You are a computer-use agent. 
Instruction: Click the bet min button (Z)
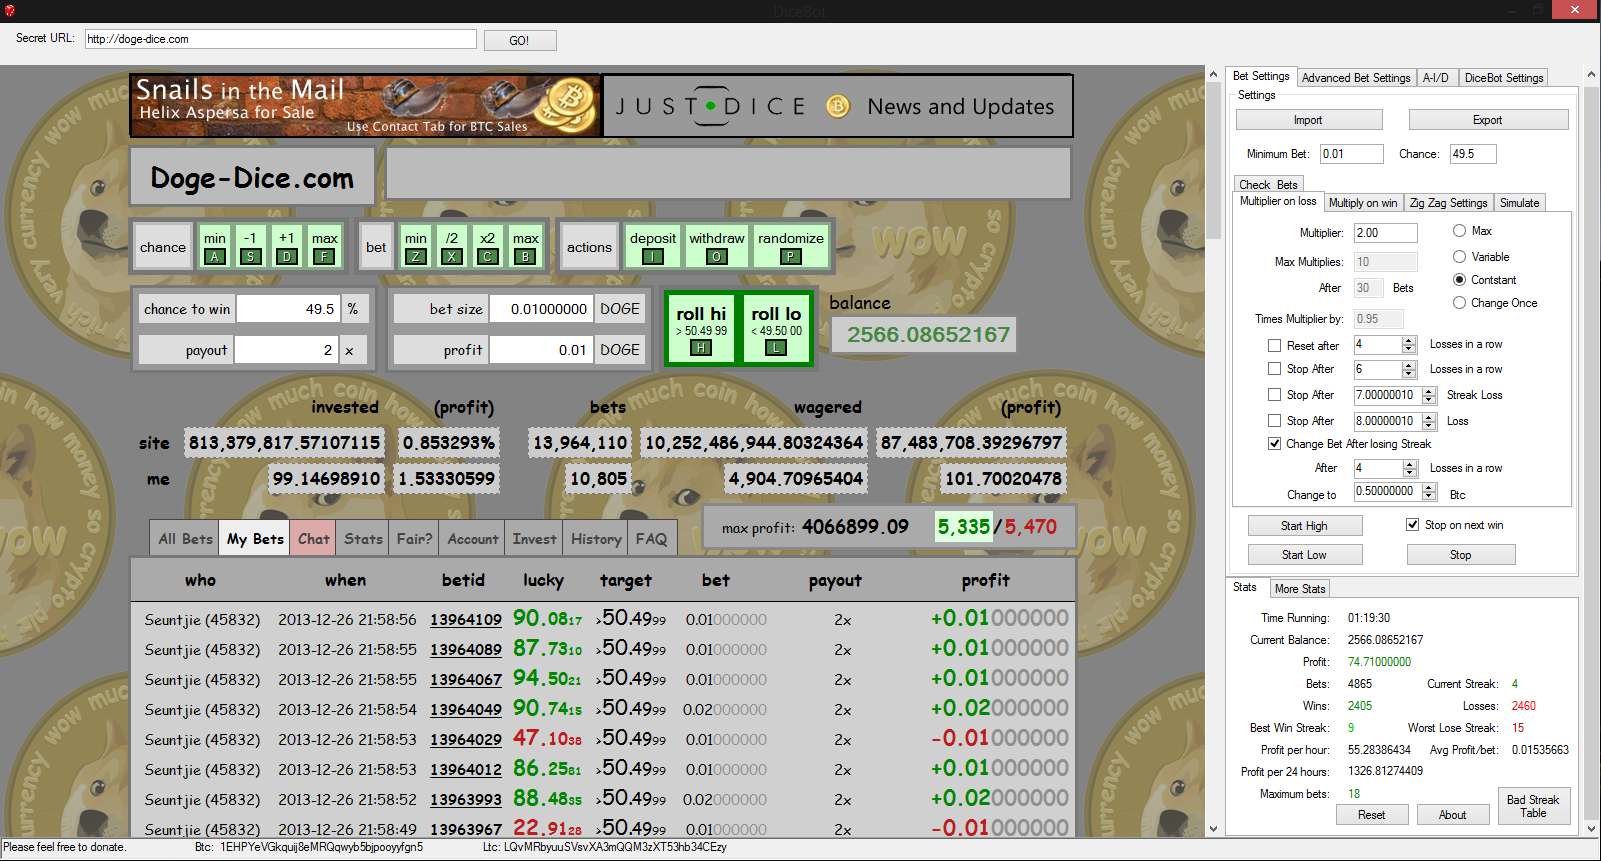pyautogui.click(x=416, y=247)
